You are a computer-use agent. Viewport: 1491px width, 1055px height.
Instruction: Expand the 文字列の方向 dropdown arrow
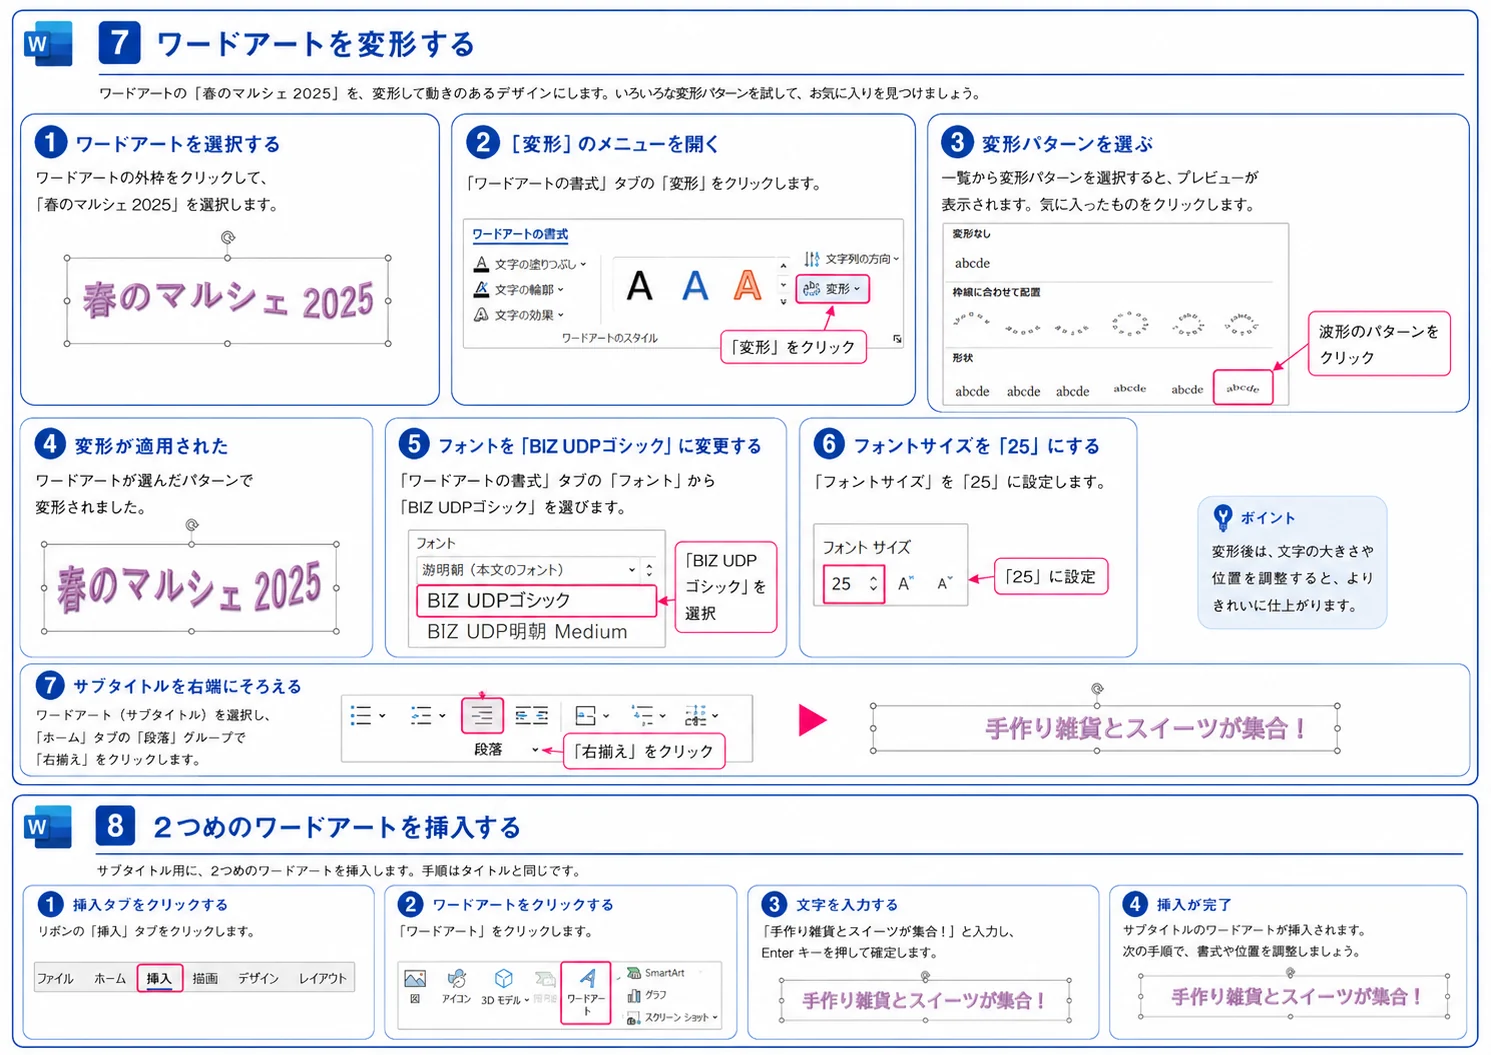click(x=896, y=258)
